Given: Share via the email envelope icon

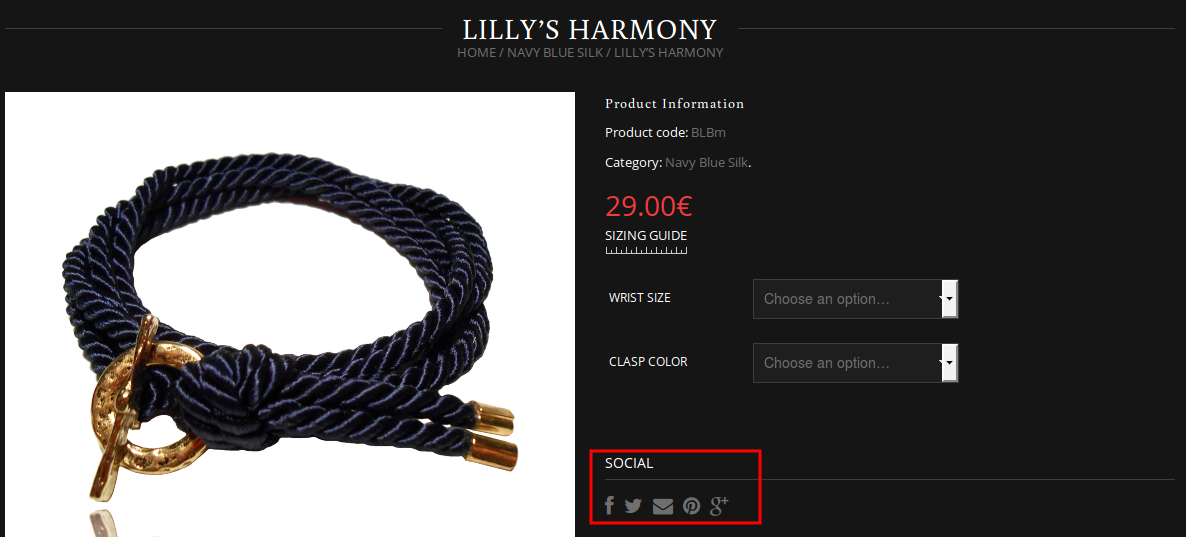Looking at the screenshot, I should (663, 506).
